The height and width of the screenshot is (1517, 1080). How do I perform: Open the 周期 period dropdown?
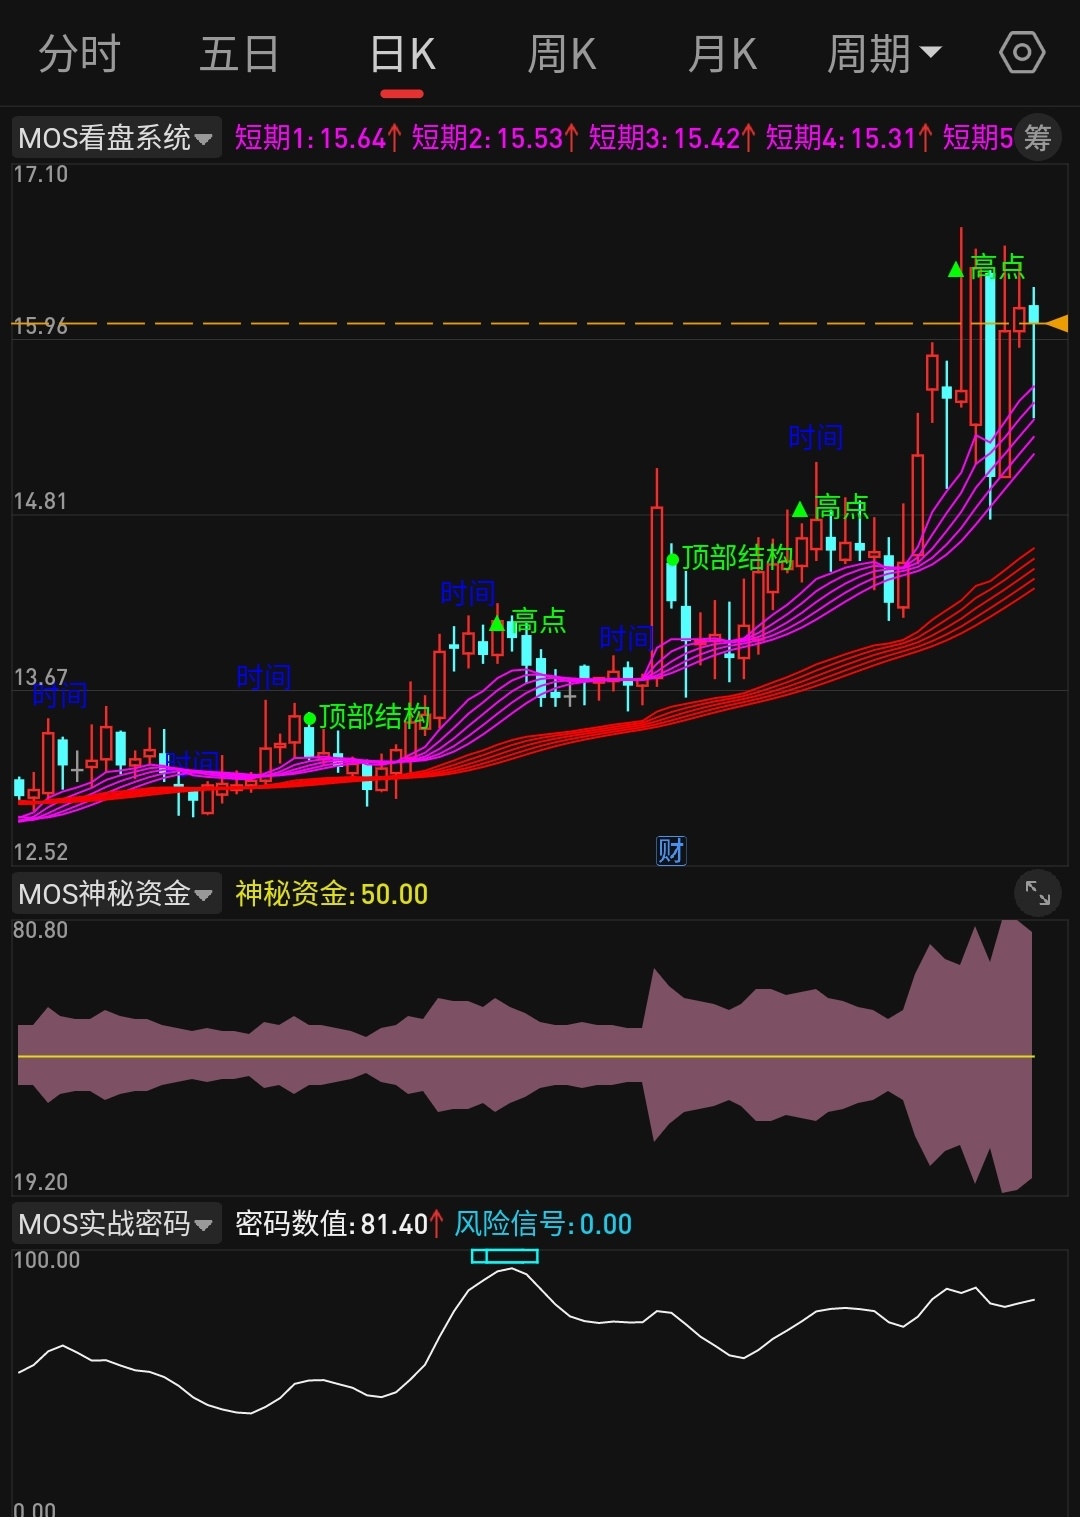pos(884,54)
